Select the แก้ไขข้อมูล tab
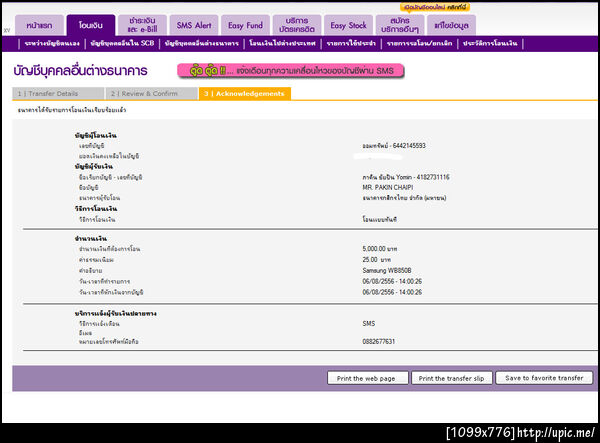 pyautogui.click(x=452, y=25)
